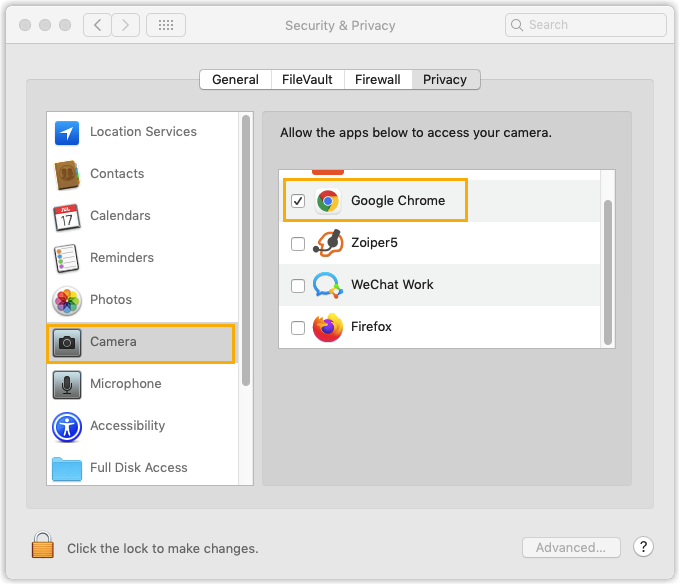Click the Firefox name text
Viewport: 680px width, 585px height.
point(371,327)
